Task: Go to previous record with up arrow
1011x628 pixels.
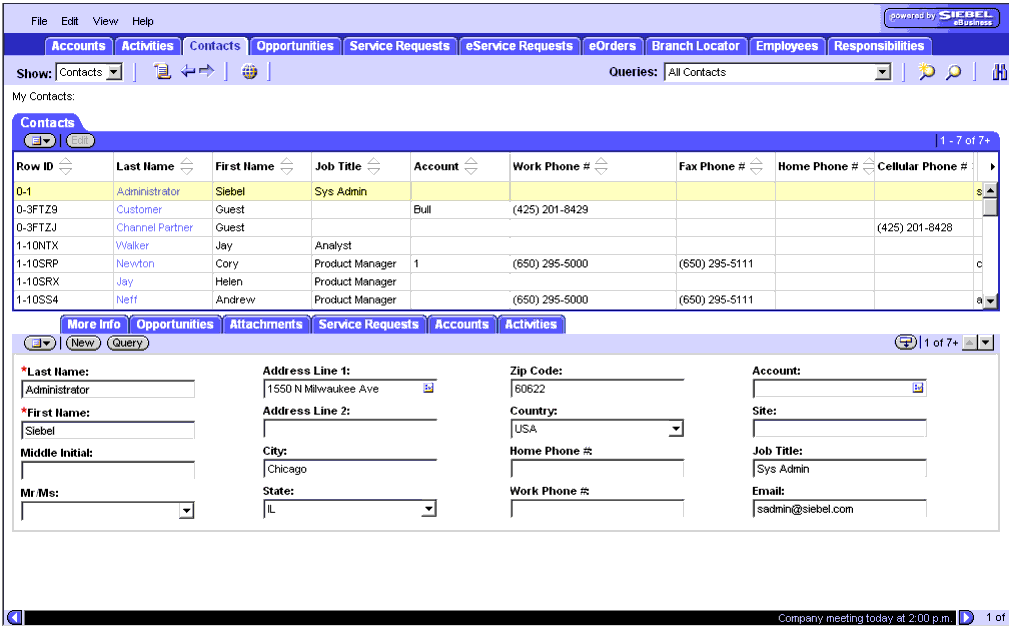Action: [x=969, y=343]
